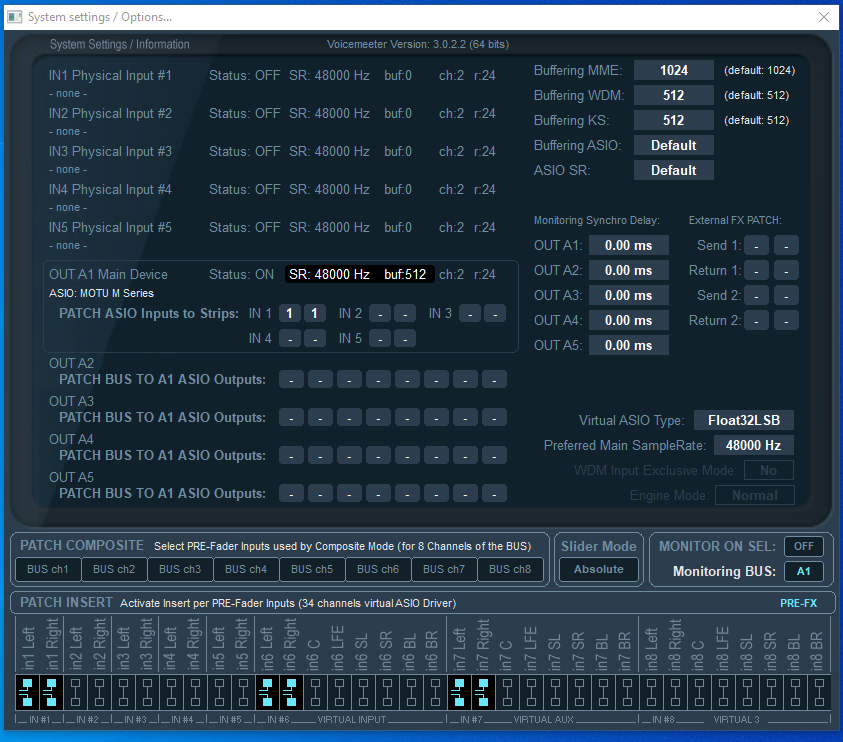This screenshot has width=843, height=742.
Task: Select BUS ch5 in Patch Composite
Action: tap(311, 569)
